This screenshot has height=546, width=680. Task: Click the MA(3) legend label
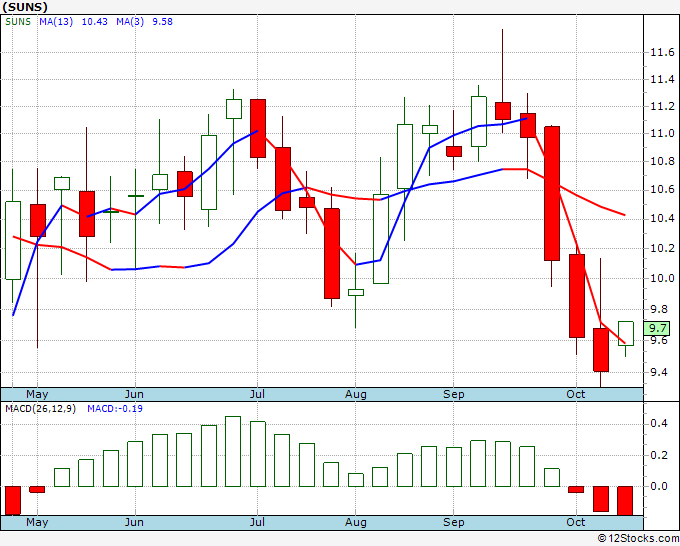point(130,22)
